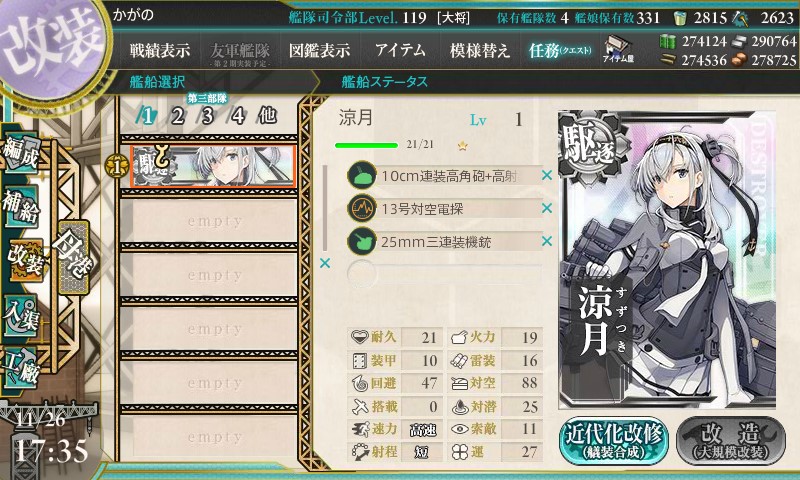Viewport: 800px width, 480px height.
Task: Open 任務 quest menu
Action: pyautogui.click(x=560, y=50)
